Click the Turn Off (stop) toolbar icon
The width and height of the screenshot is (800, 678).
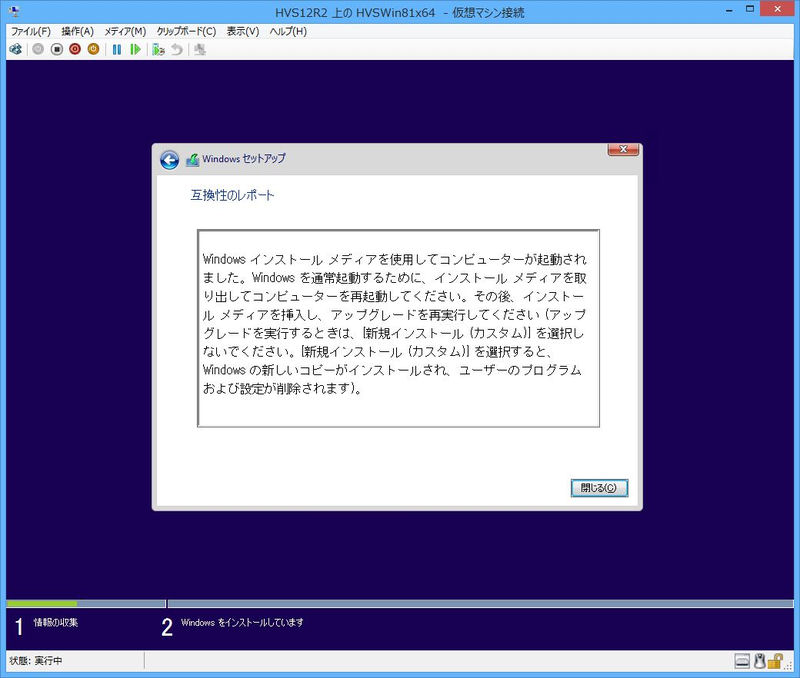click(x=57, y=49)
